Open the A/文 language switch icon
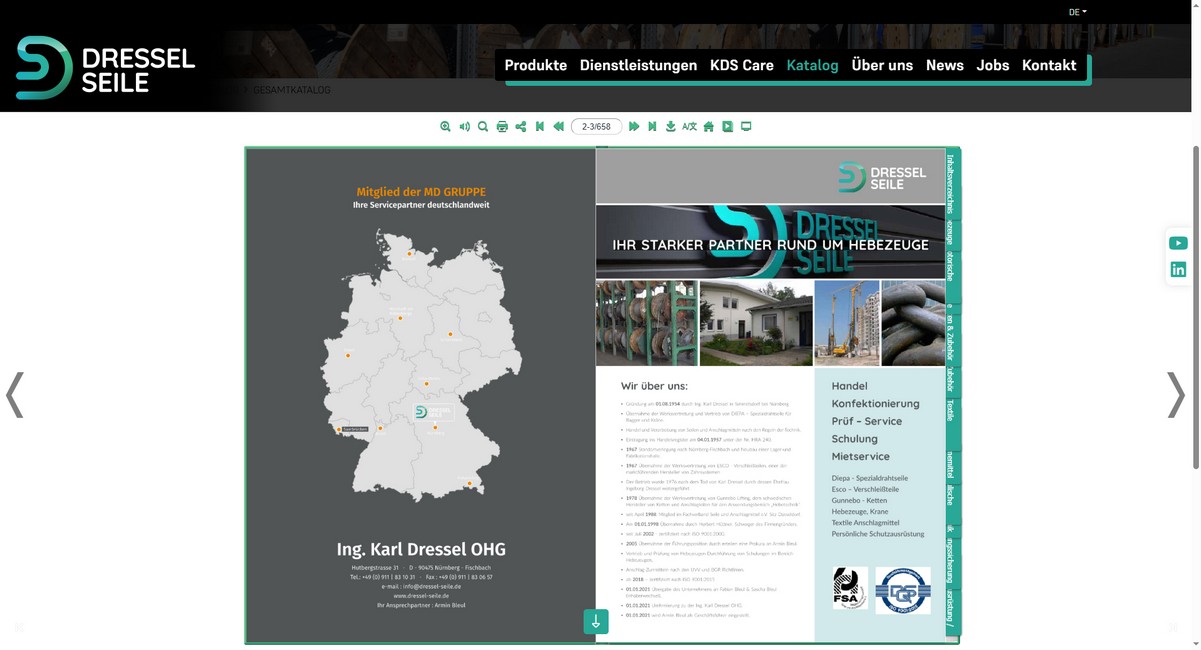Viewport: 1201px width, 650px height. [x=689, y=127]
